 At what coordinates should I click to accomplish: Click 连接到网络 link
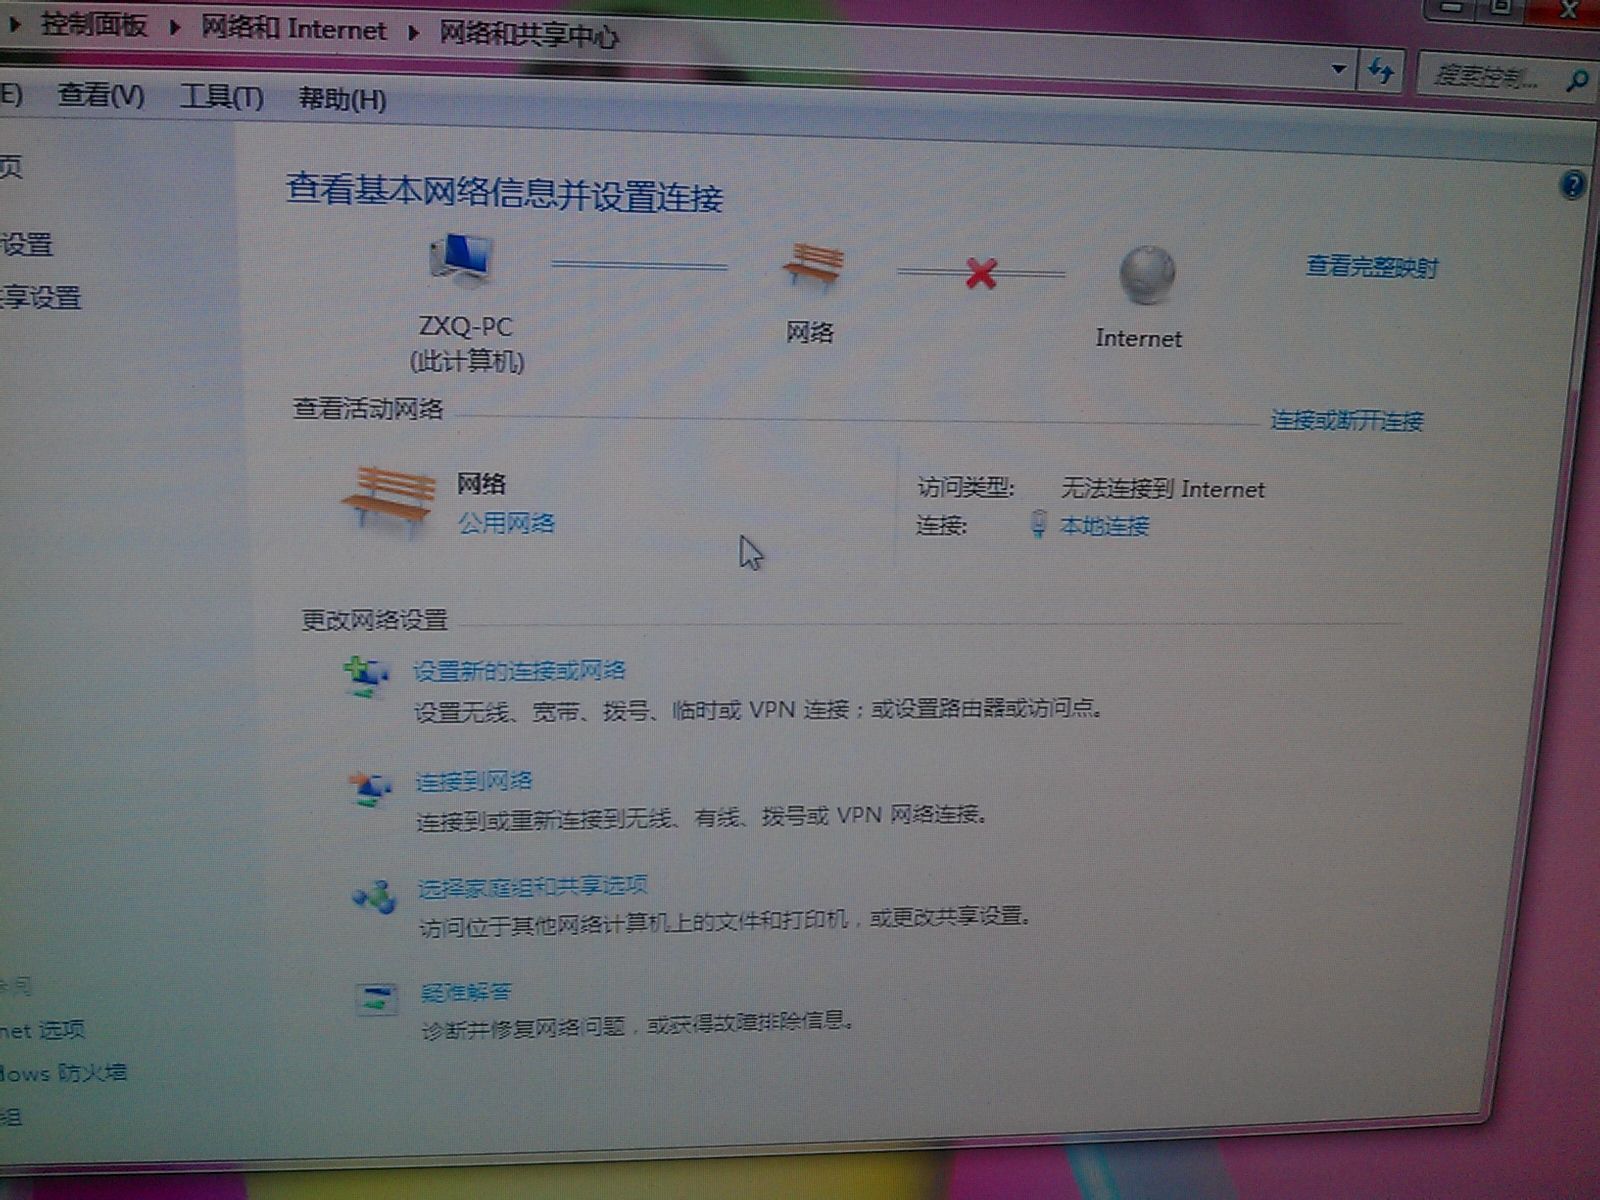coord(474,781)
